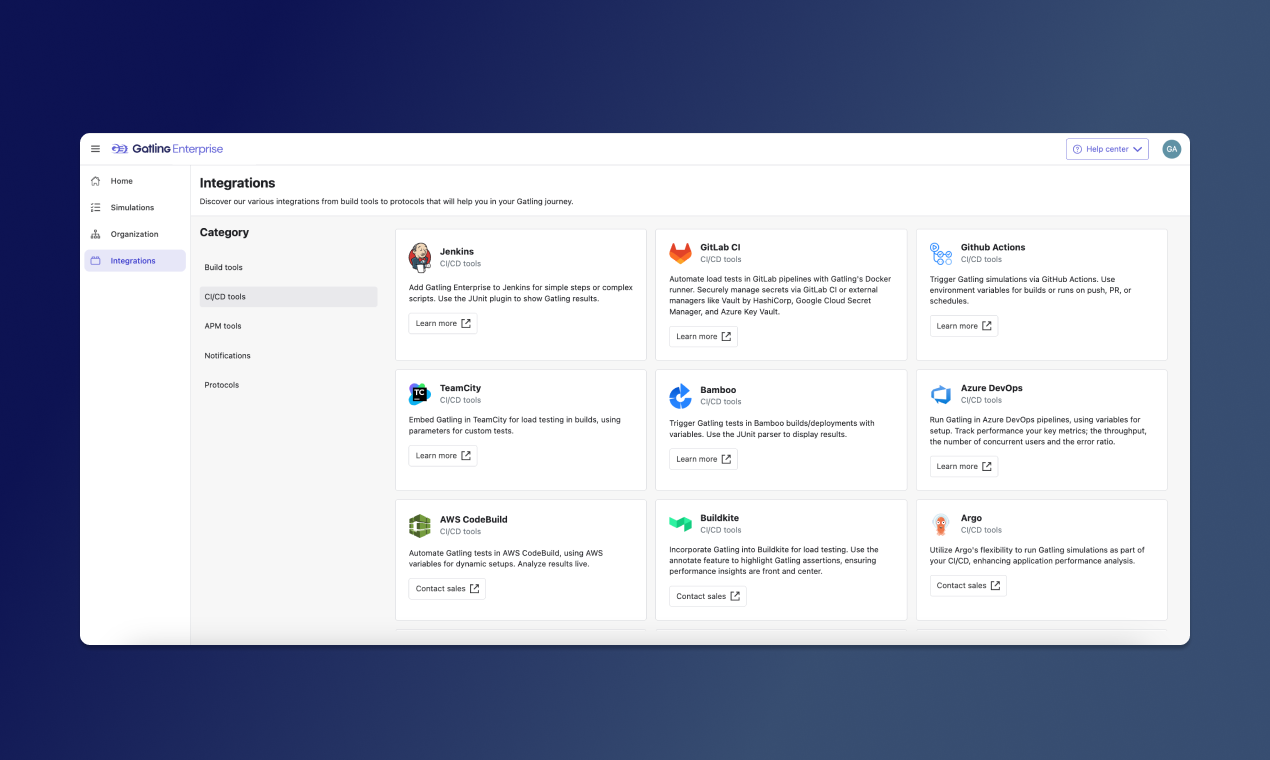Viewport: 1270px width, 760px height.
Task: Select Notifications category
Action: point(288,356)
